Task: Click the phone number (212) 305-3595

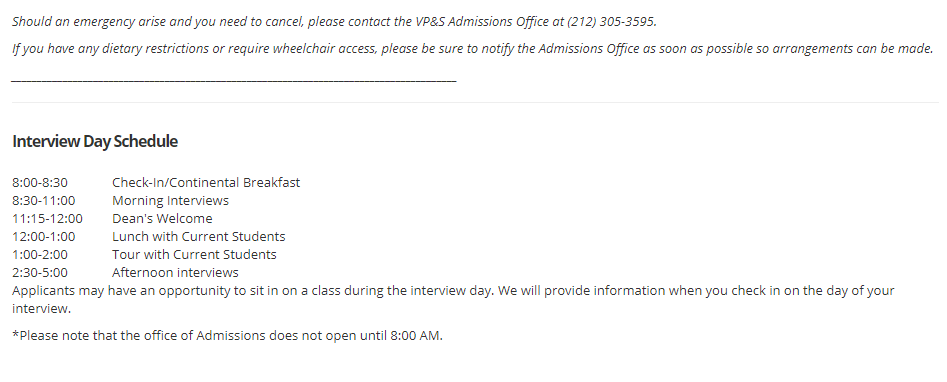Action: (x=611, y=22)
